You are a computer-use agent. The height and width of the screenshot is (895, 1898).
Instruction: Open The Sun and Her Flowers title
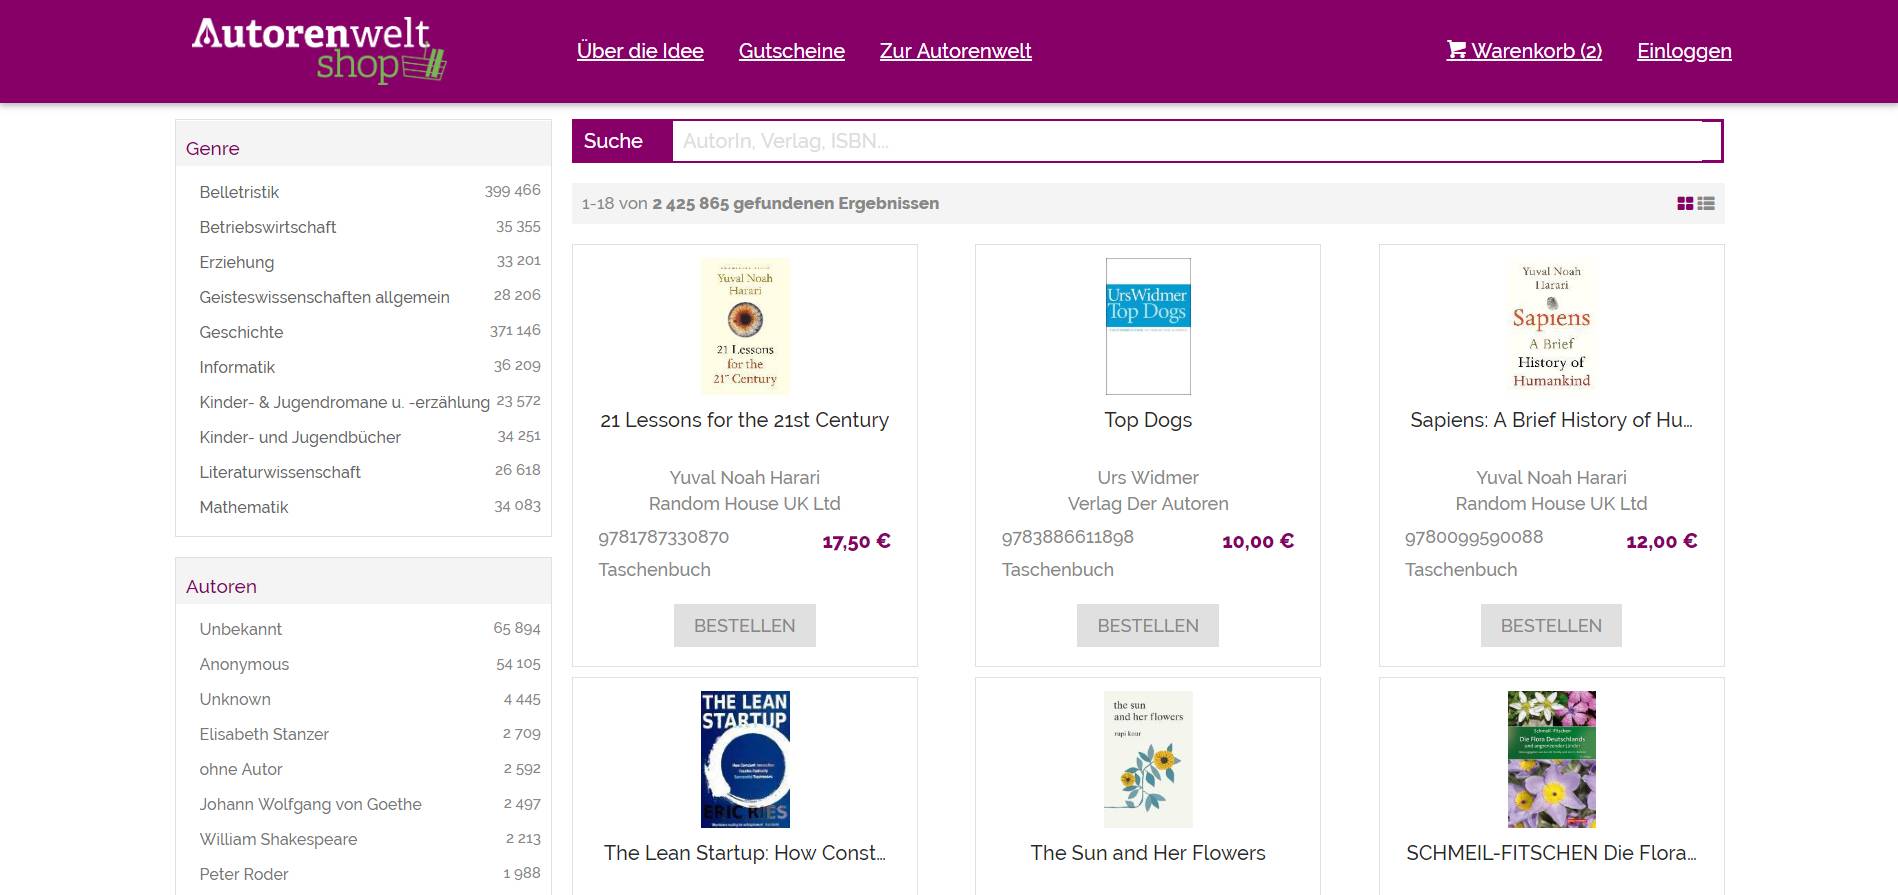1148,853
